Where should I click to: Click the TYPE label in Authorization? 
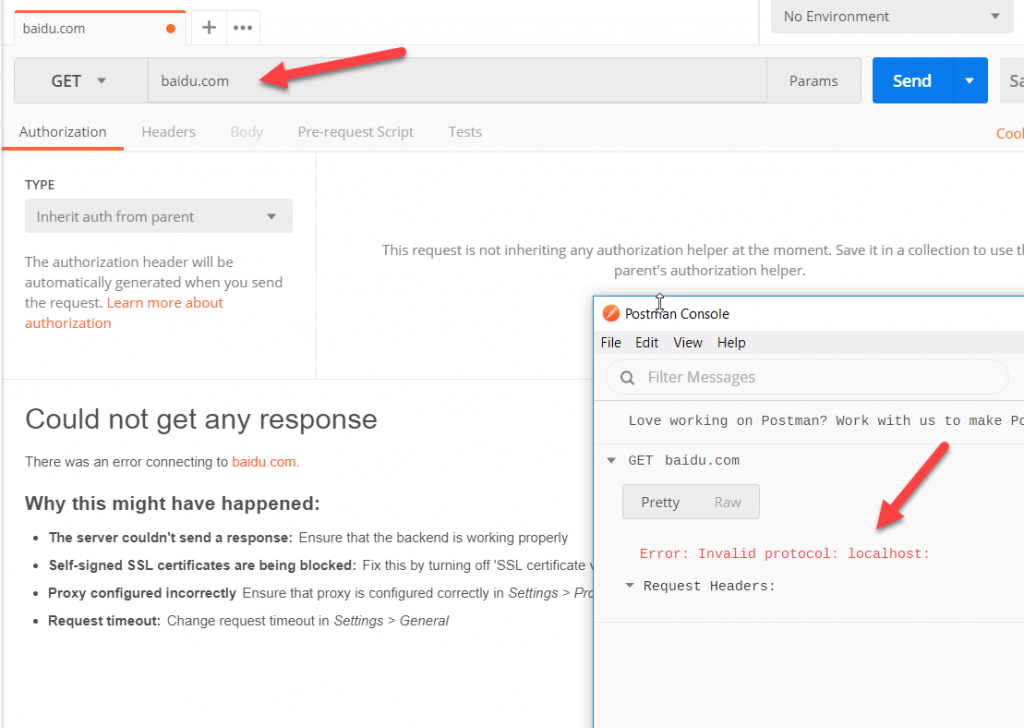pyautogui.click(x=40, y=185)
